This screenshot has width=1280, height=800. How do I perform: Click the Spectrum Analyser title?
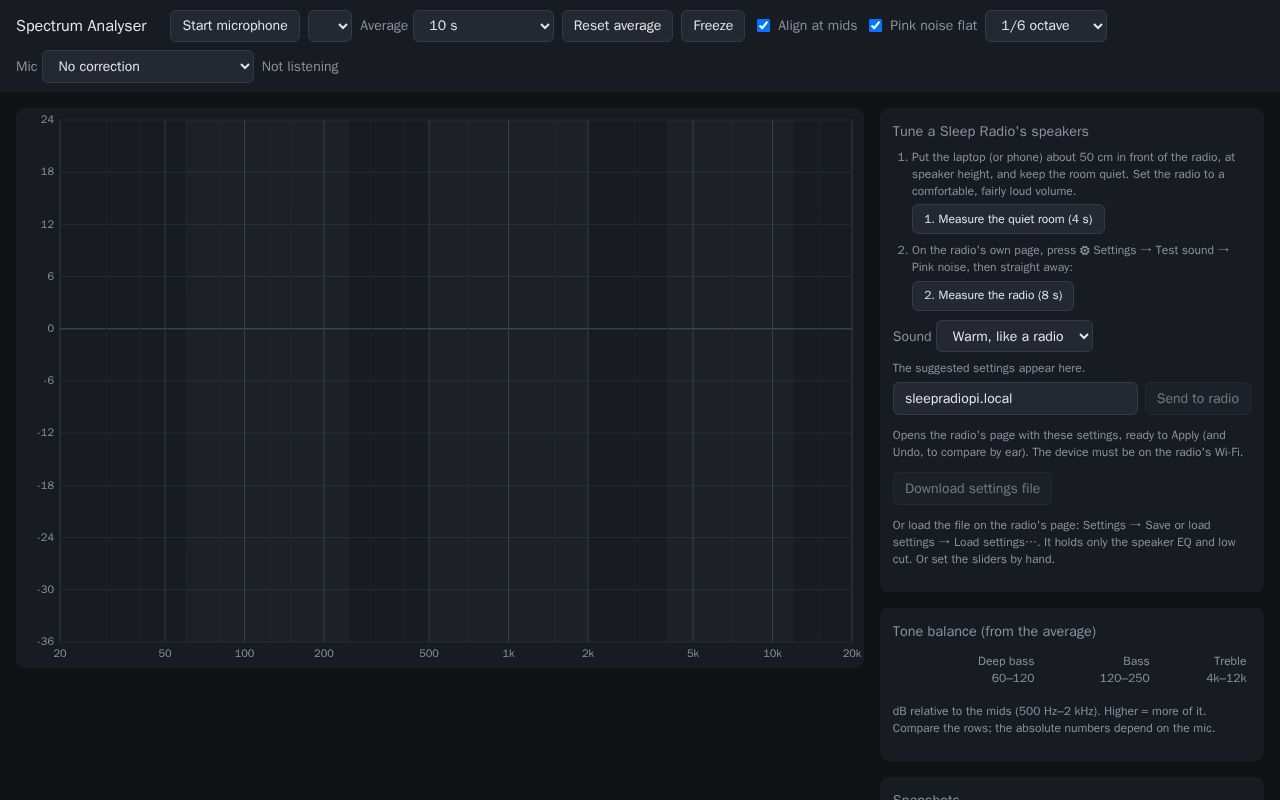point(81,26)
